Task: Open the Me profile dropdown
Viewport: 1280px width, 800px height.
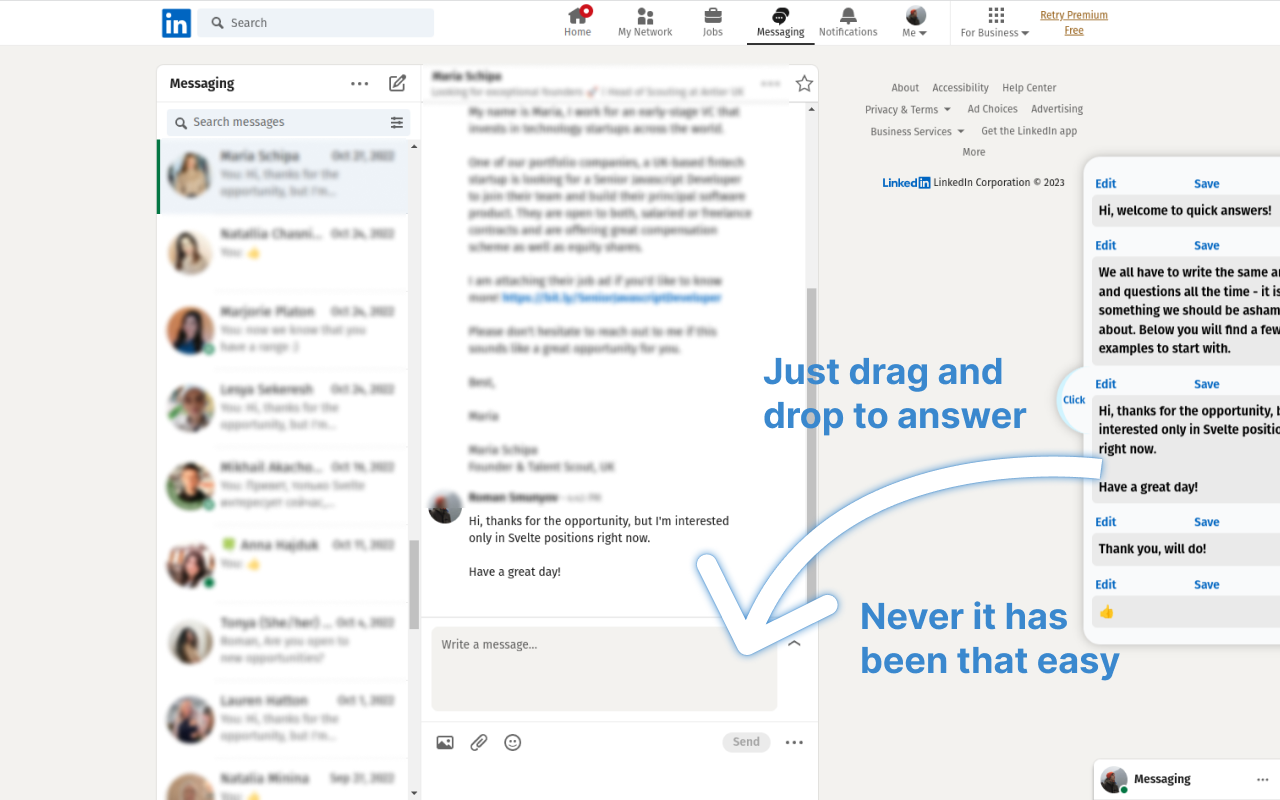Action: pos(914,22)
